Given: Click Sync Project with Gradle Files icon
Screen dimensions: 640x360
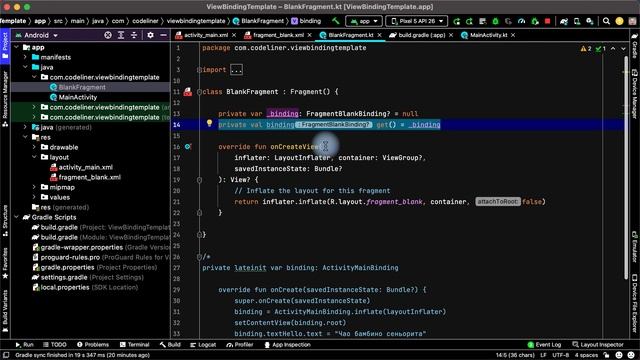Looking at the screenshot, I should click(x=564, y=21).
